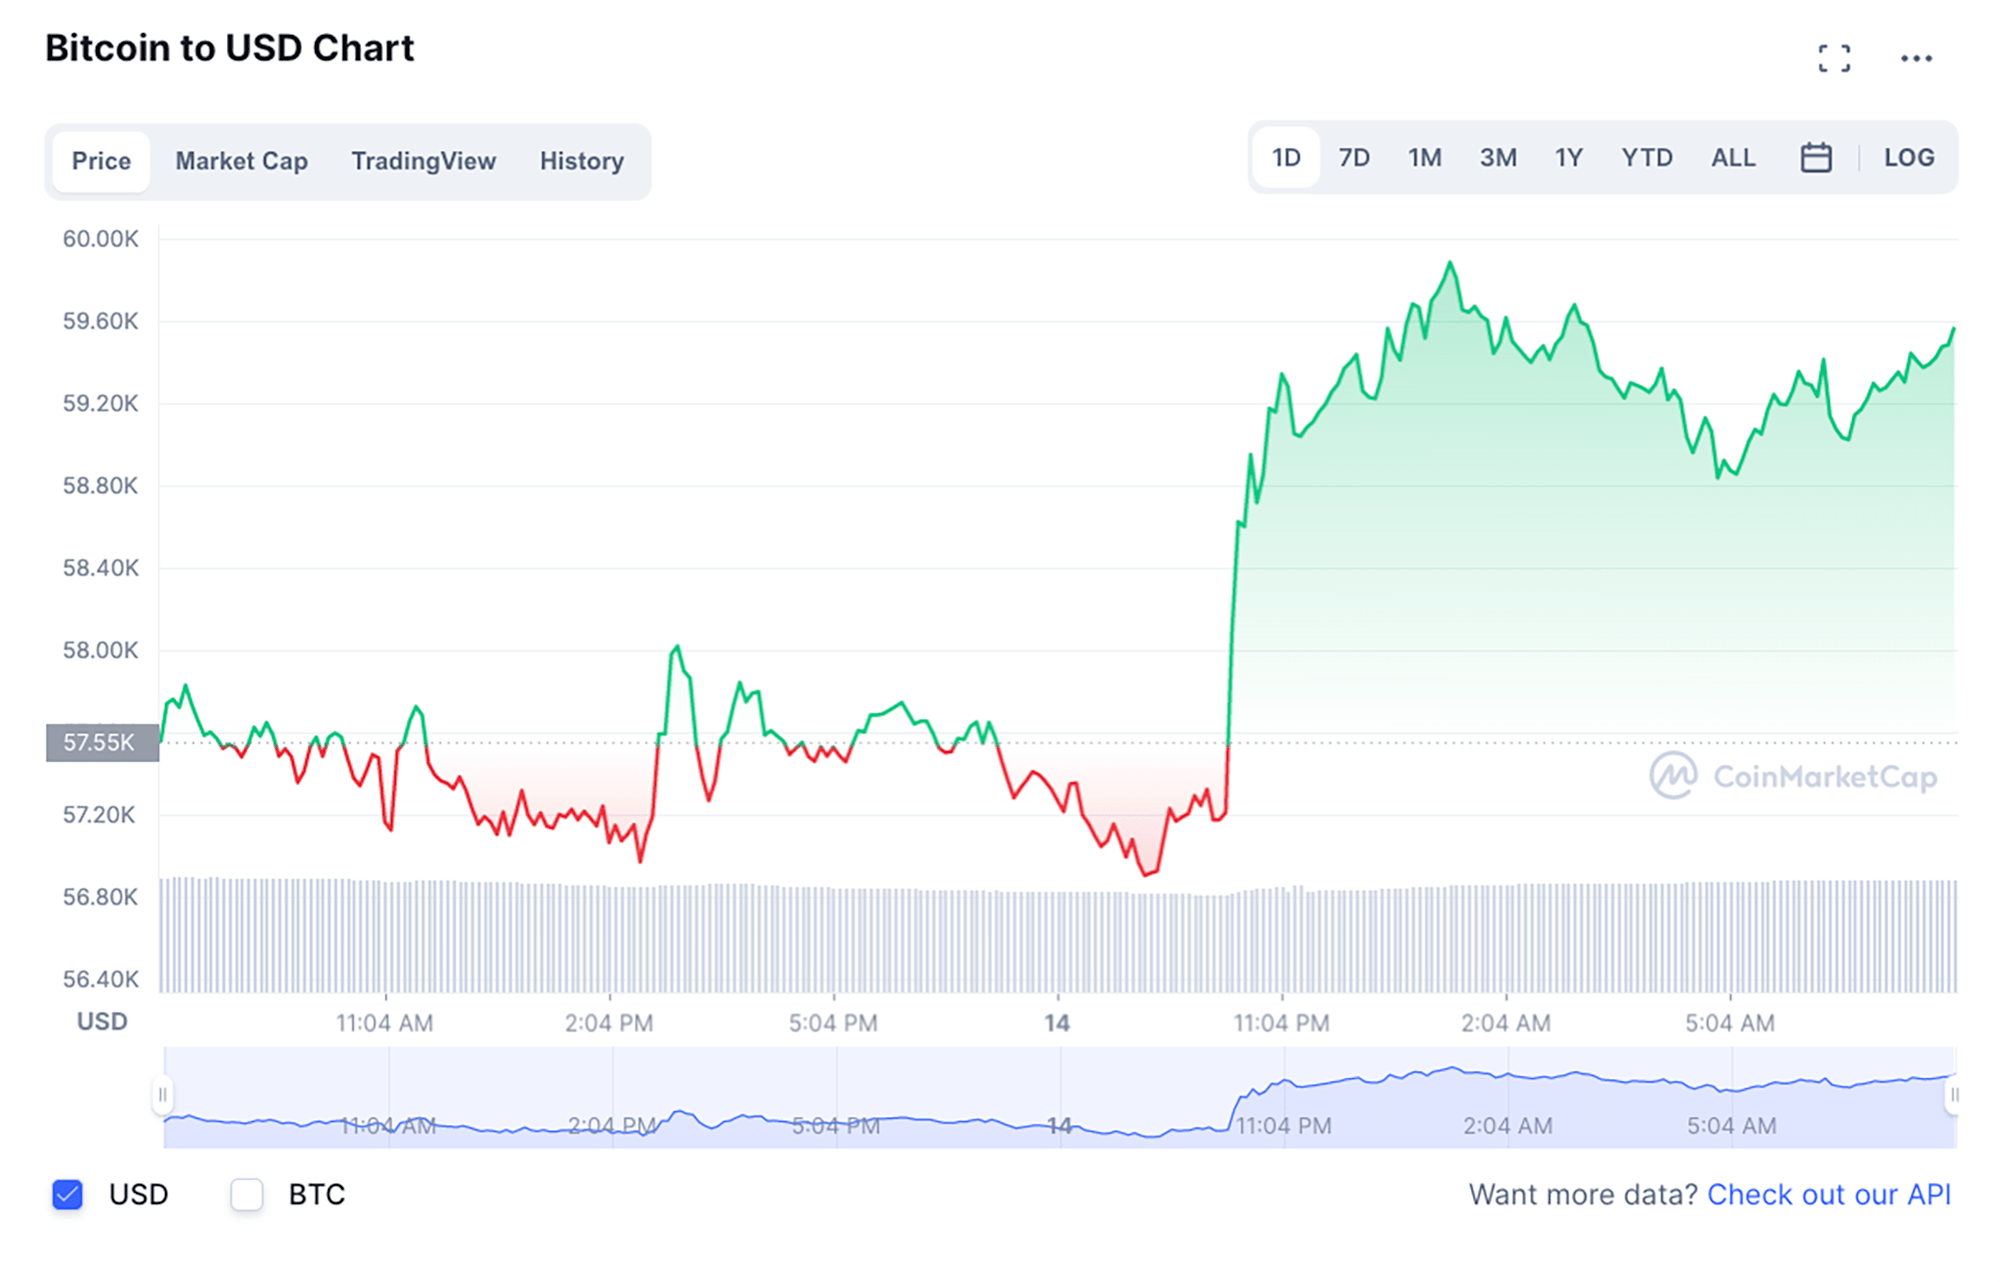Open the calendar date range picker
This screenshot has width=2000, height=1282.
click(x=1817, y=157)
